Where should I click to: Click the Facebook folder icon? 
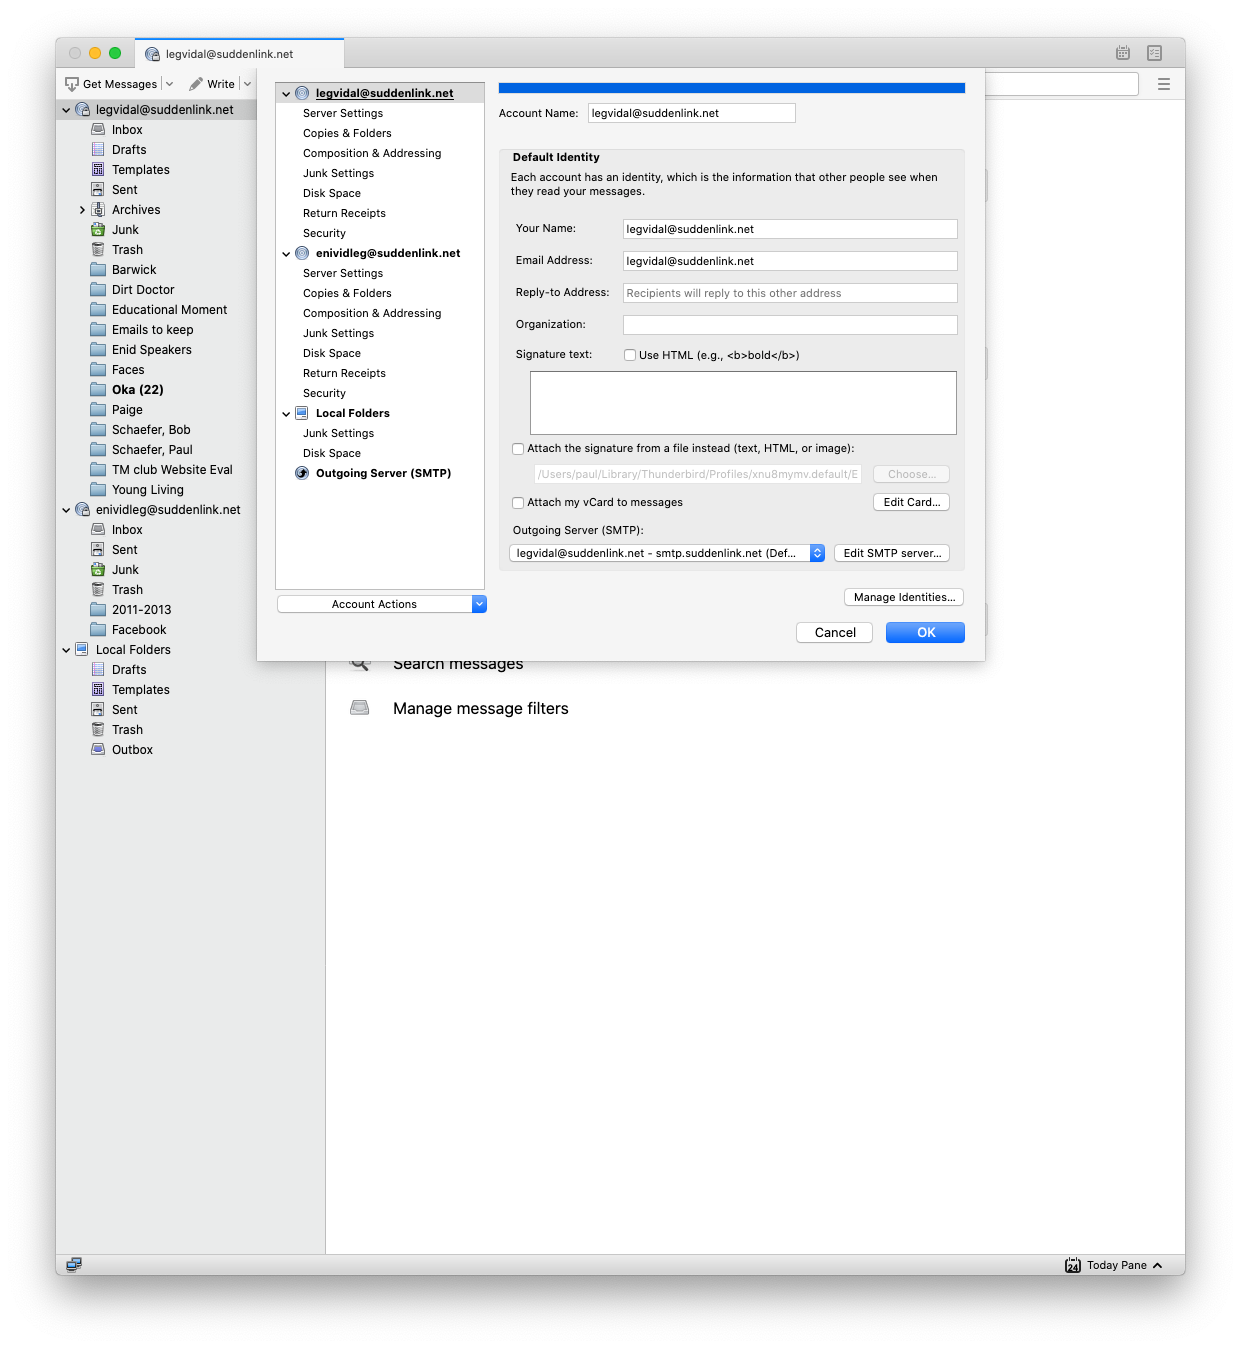(98, 629)
